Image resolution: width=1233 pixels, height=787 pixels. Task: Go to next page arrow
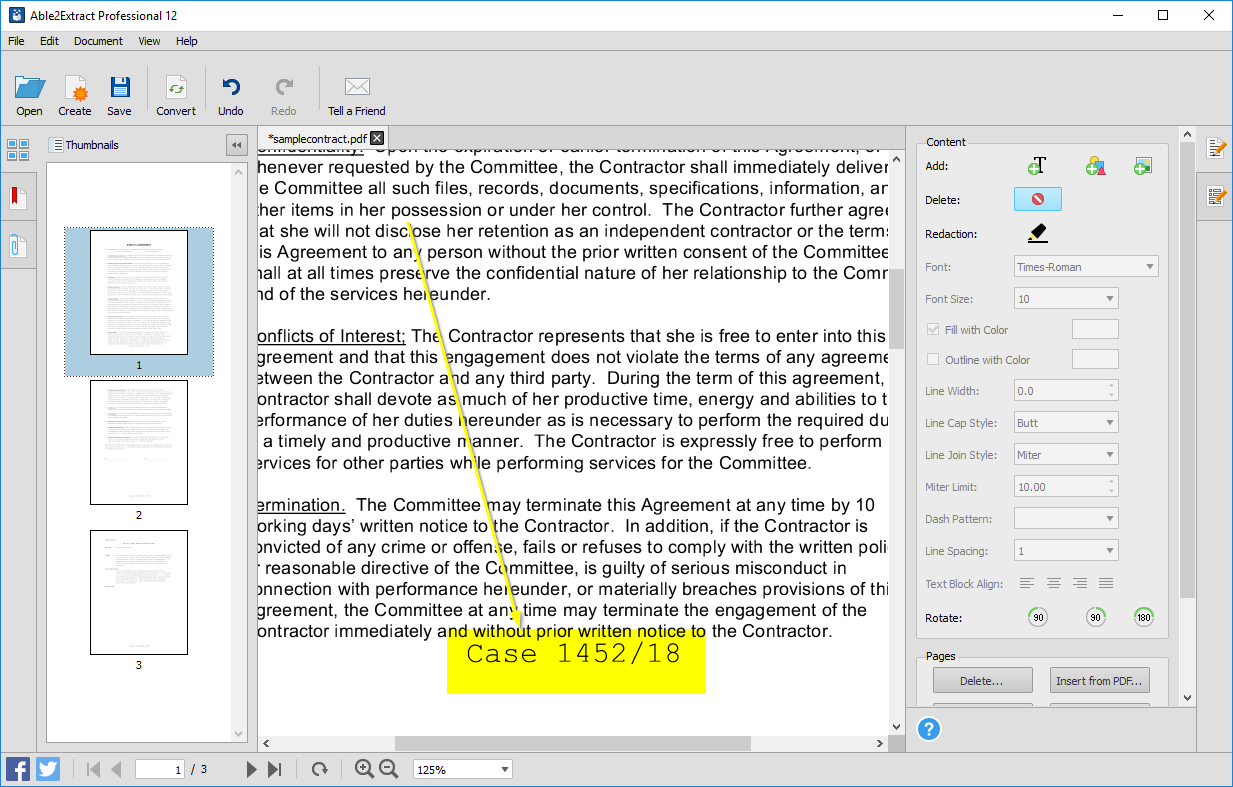tap(252, 769)
